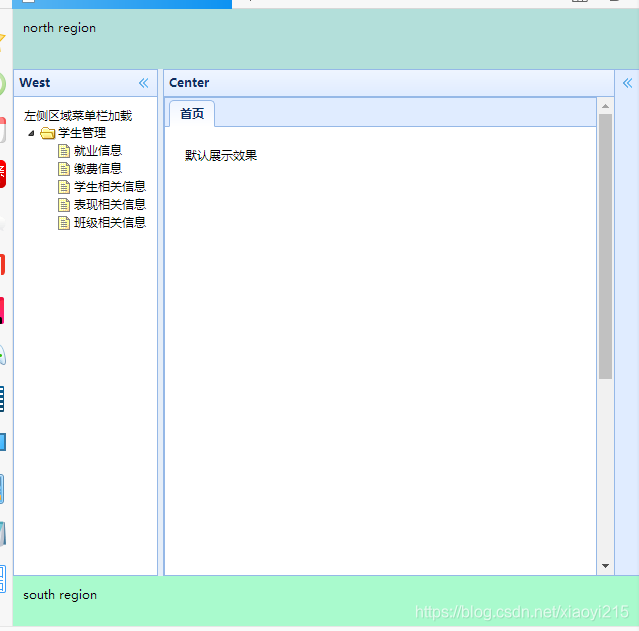Select 表现相关信息 in the menu tree

coord(110,205)
